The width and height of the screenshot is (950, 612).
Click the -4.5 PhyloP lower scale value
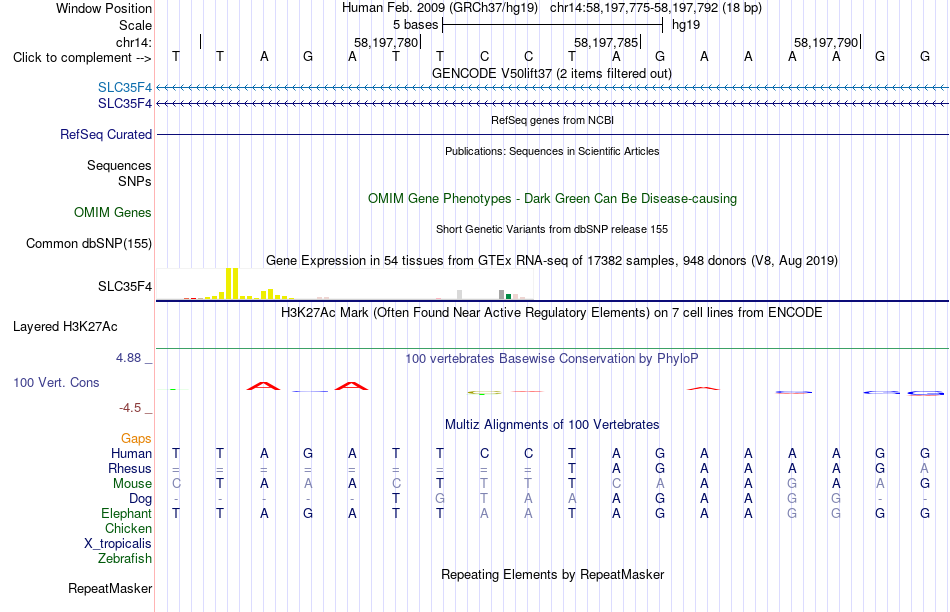(x=130, y=408)
